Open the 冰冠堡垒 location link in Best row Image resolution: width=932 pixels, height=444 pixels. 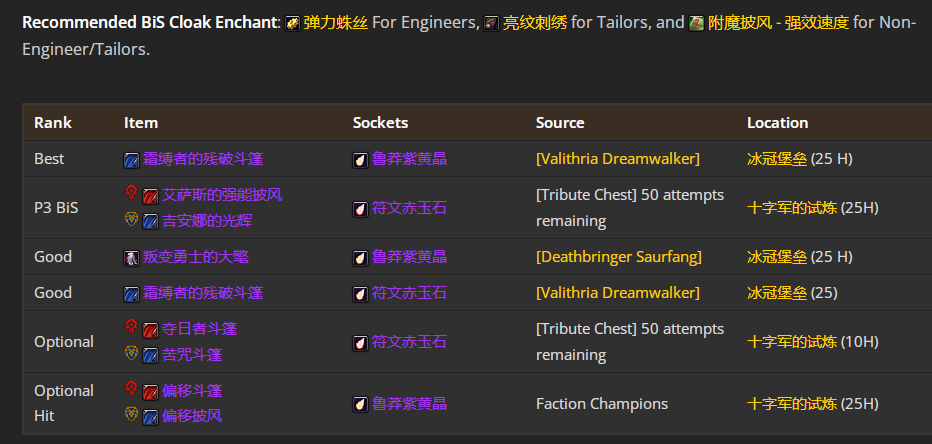[777, 159]
